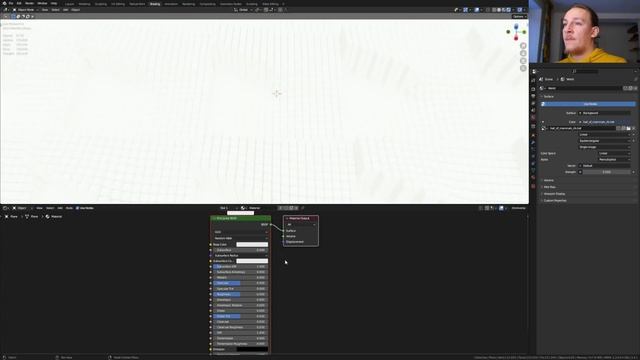640x360 pixels.
Task: Click the Base Color swatch
Action: coord(252,244)
